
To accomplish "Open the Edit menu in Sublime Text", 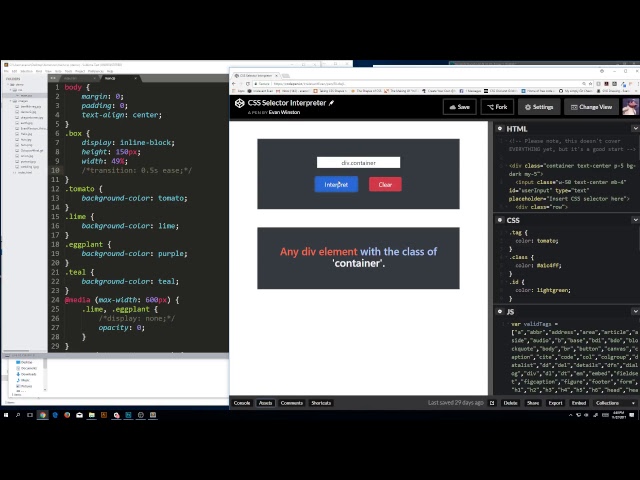I will (14, 71).
